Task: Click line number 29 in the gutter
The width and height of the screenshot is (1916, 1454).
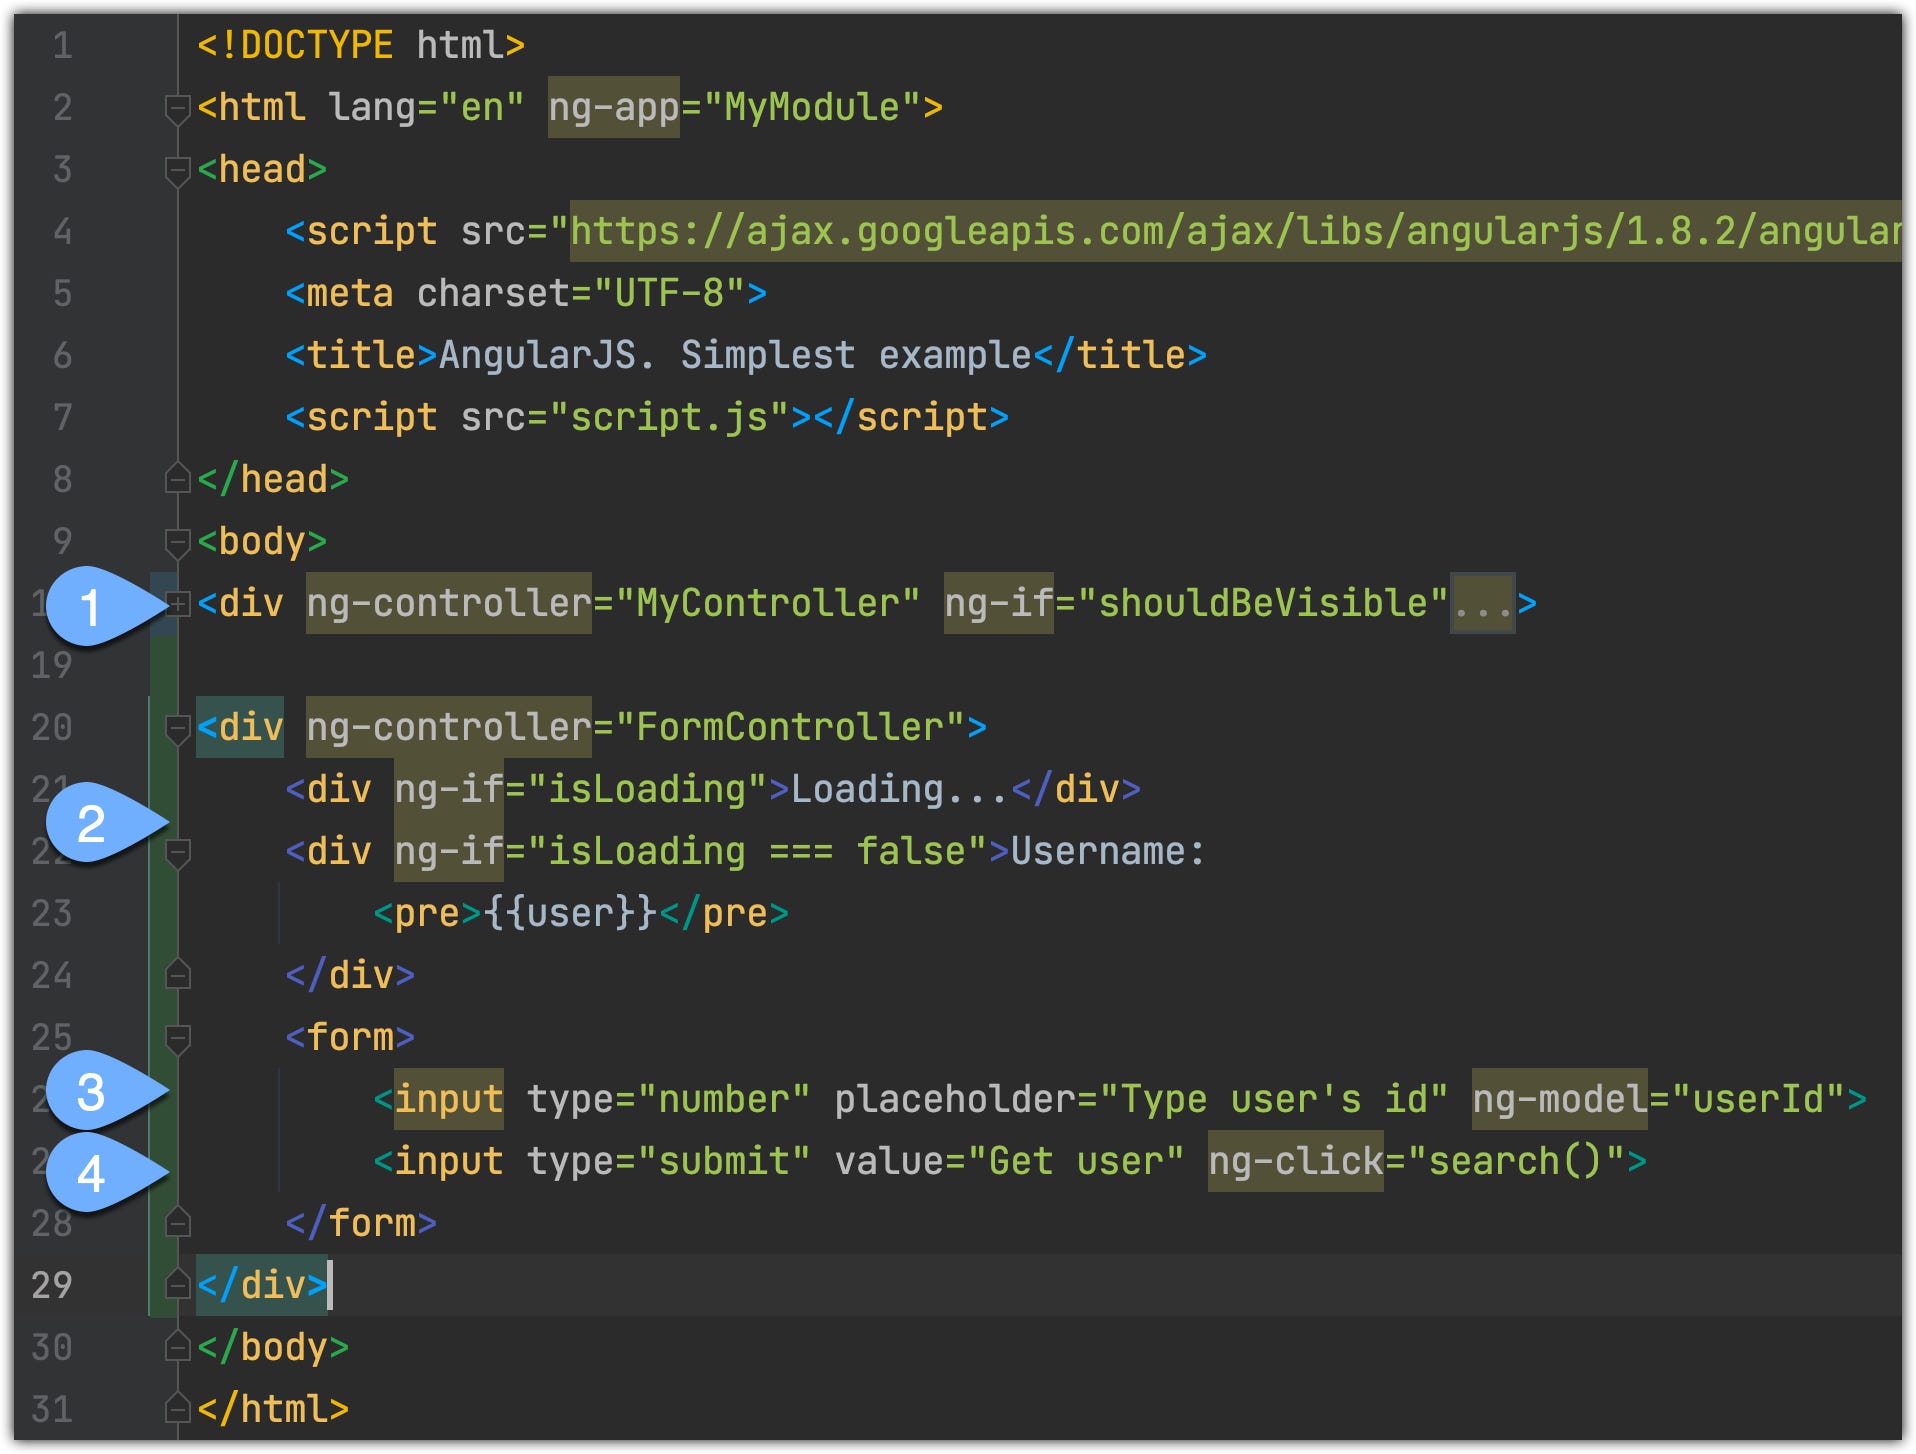Action: 52,1285
